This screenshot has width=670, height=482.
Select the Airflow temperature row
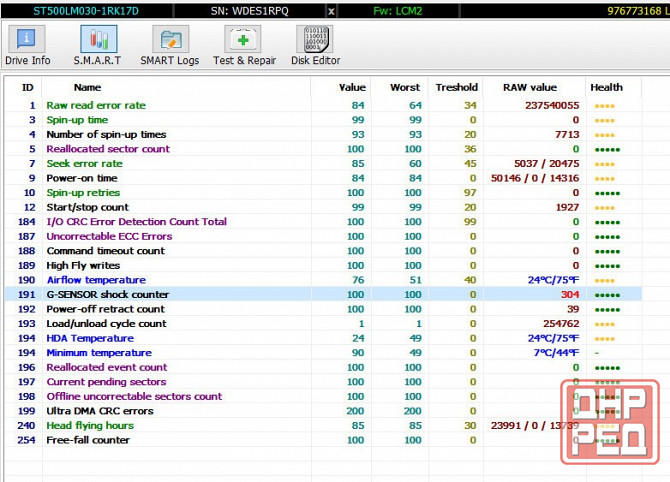(323, 279)
